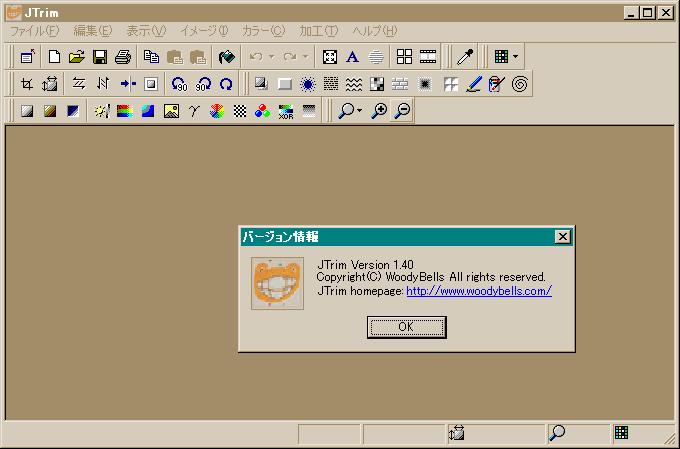Viewport: 680px width, 449px height.
Task: Click the XOR color icon
Action: pos(286,111)
